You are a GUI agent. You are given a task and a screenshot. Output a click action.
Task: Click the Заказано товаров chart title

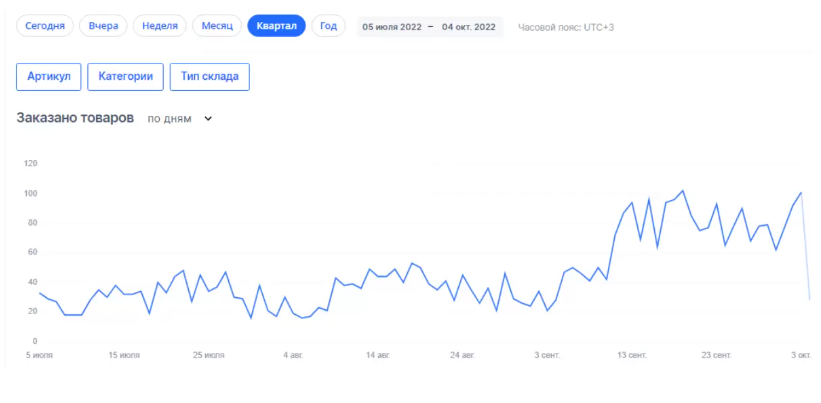tap(75, 118)
